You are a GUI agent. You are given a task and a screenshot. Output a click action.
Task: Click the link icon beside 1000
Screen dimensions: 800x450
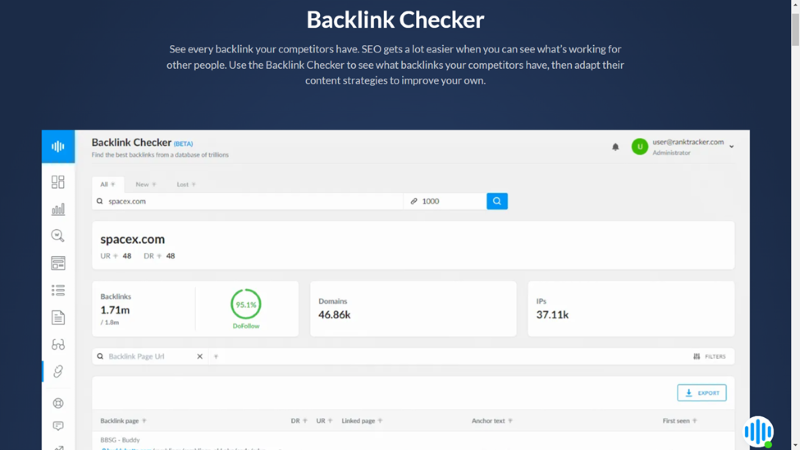click(414, 201)
